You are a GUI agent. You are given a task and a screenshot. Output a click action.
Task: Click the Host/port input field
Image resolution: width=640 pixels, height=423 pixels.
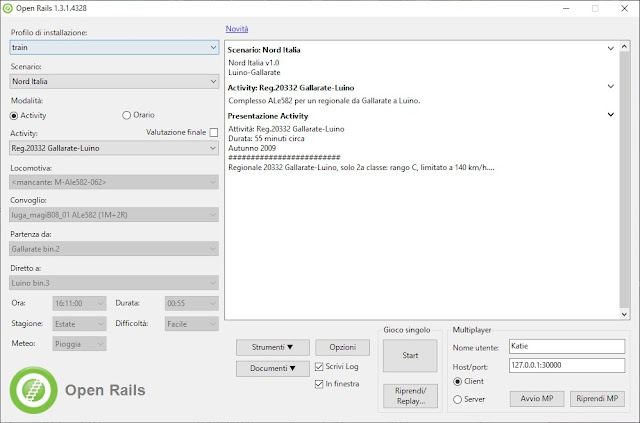567,365
